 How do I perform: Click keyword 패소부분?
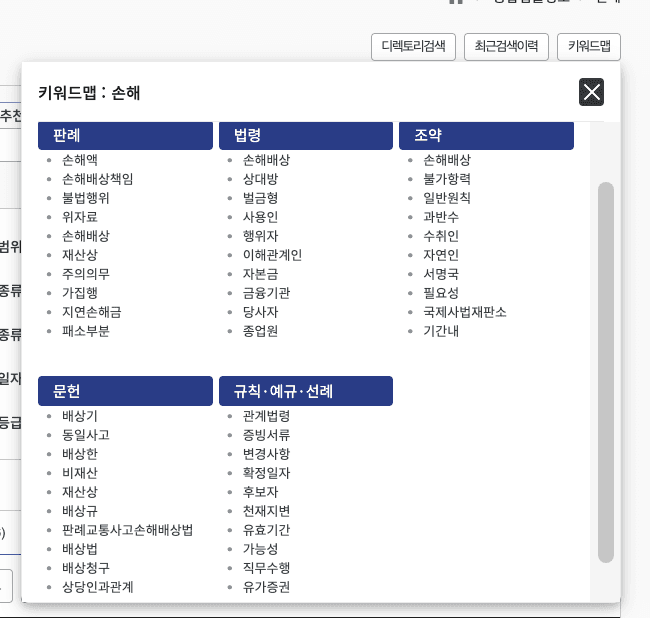click(x=86, y=331)
